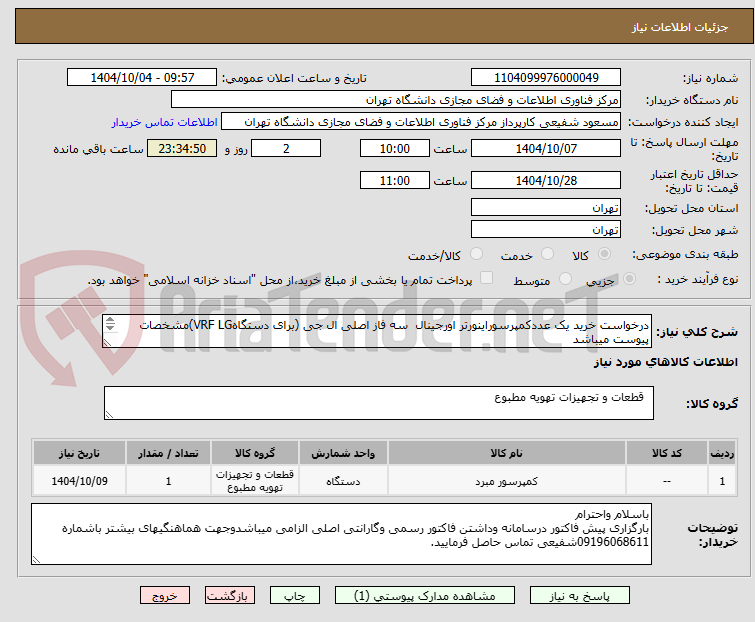755x622 pixels.
Task: Click the کد کالا column header
Action: coord(666,453)
